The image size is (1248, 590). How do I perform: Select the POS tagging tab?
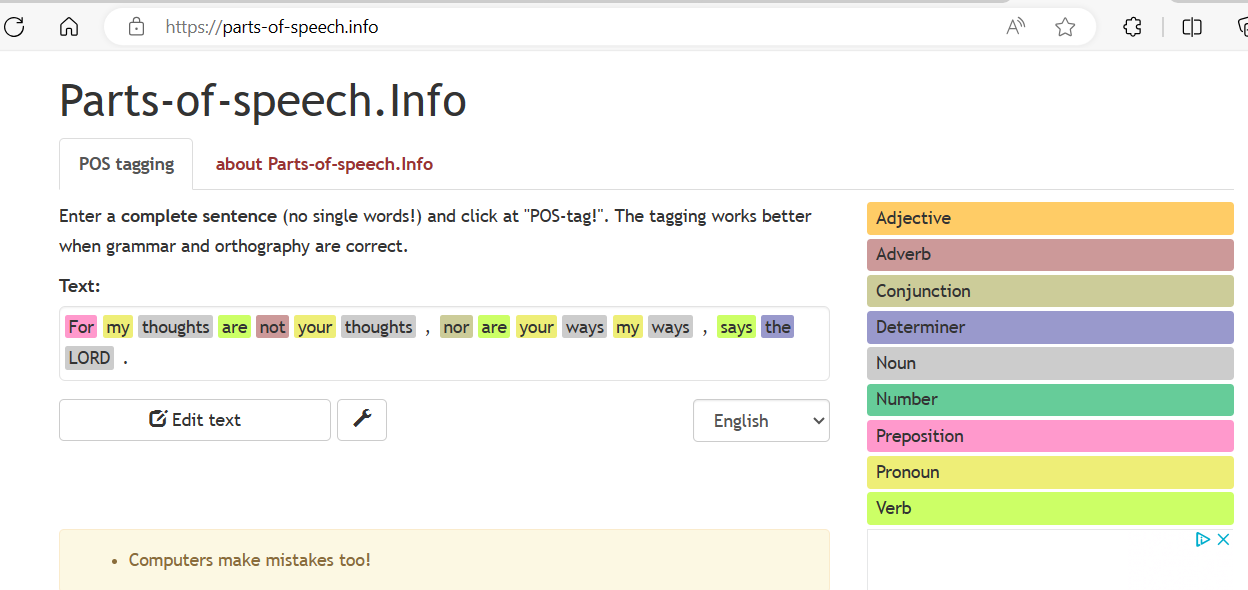126,164
